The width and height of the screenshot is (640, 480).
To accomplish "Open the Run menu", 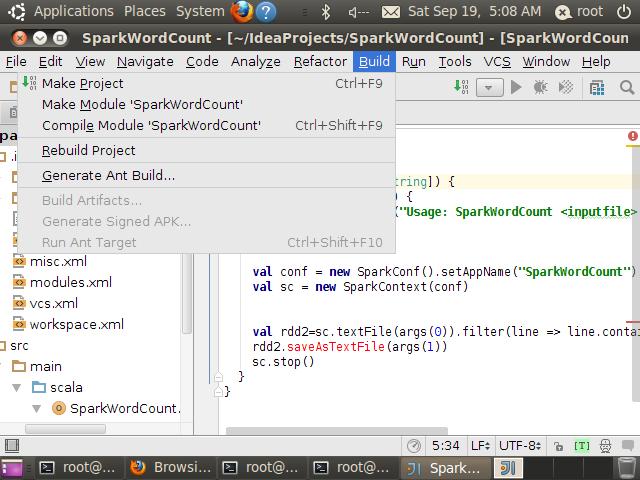I will (x=413, y=62).
